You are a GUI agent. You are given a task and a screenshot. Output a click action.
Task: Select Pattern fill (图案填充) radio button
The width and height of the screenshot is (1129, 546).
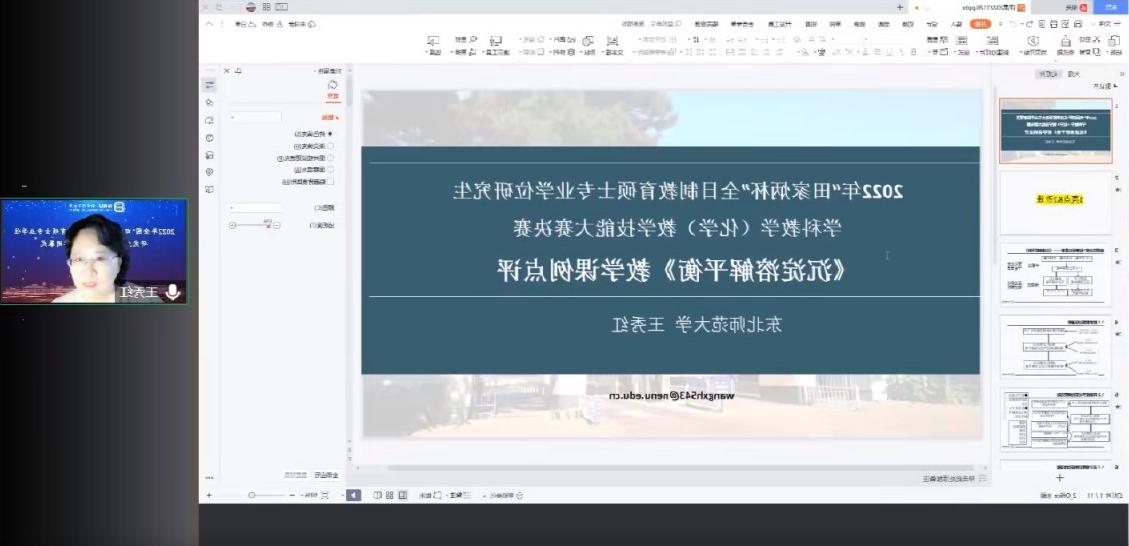[330, 169]
